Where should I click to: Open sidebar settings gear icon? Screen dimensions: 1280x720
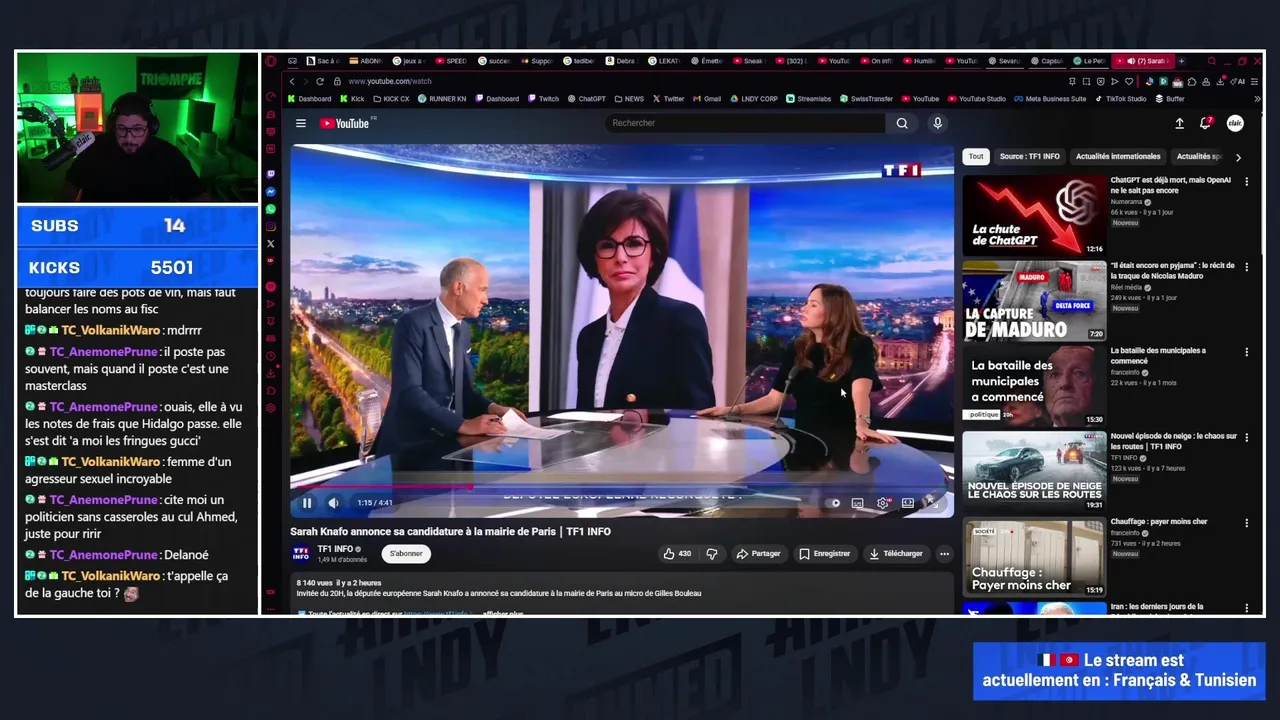point(270,408)
